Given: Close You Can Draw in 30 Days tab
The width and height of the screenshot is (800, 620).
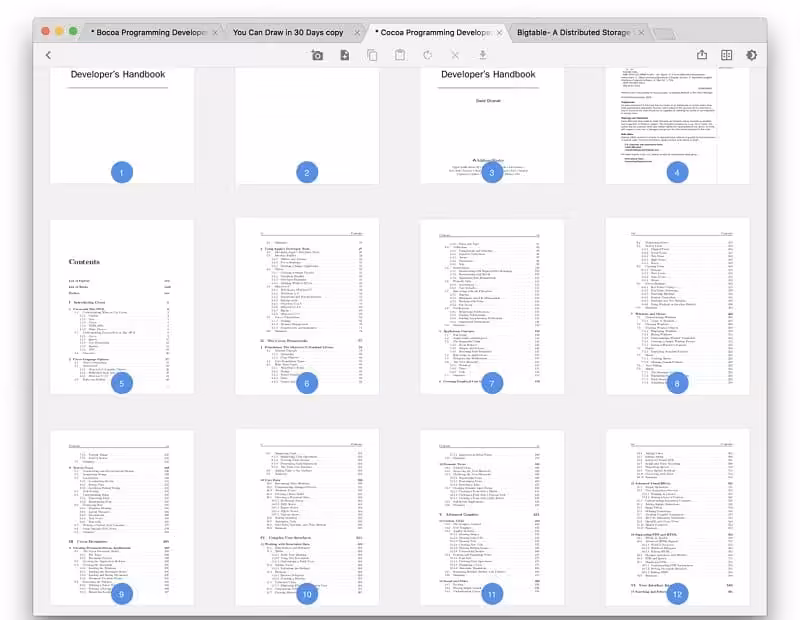Looking at the screenshot, I should (357, 33).
